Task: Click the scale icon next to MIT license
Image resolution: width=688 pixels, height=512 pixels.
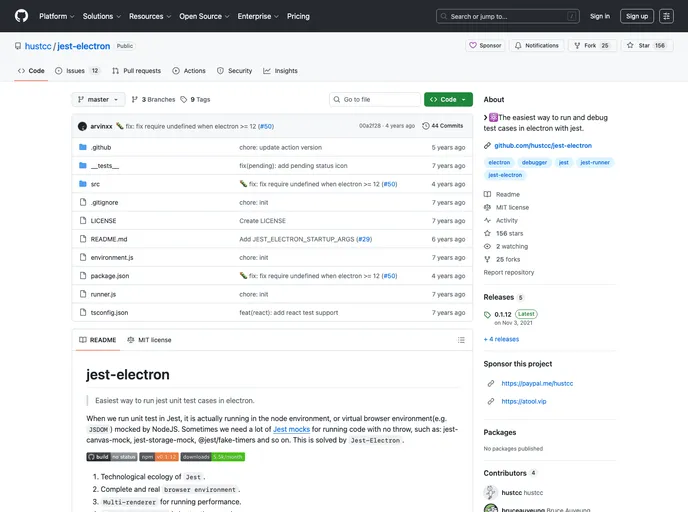Action: pyautogui.click(x=487, y=207)
